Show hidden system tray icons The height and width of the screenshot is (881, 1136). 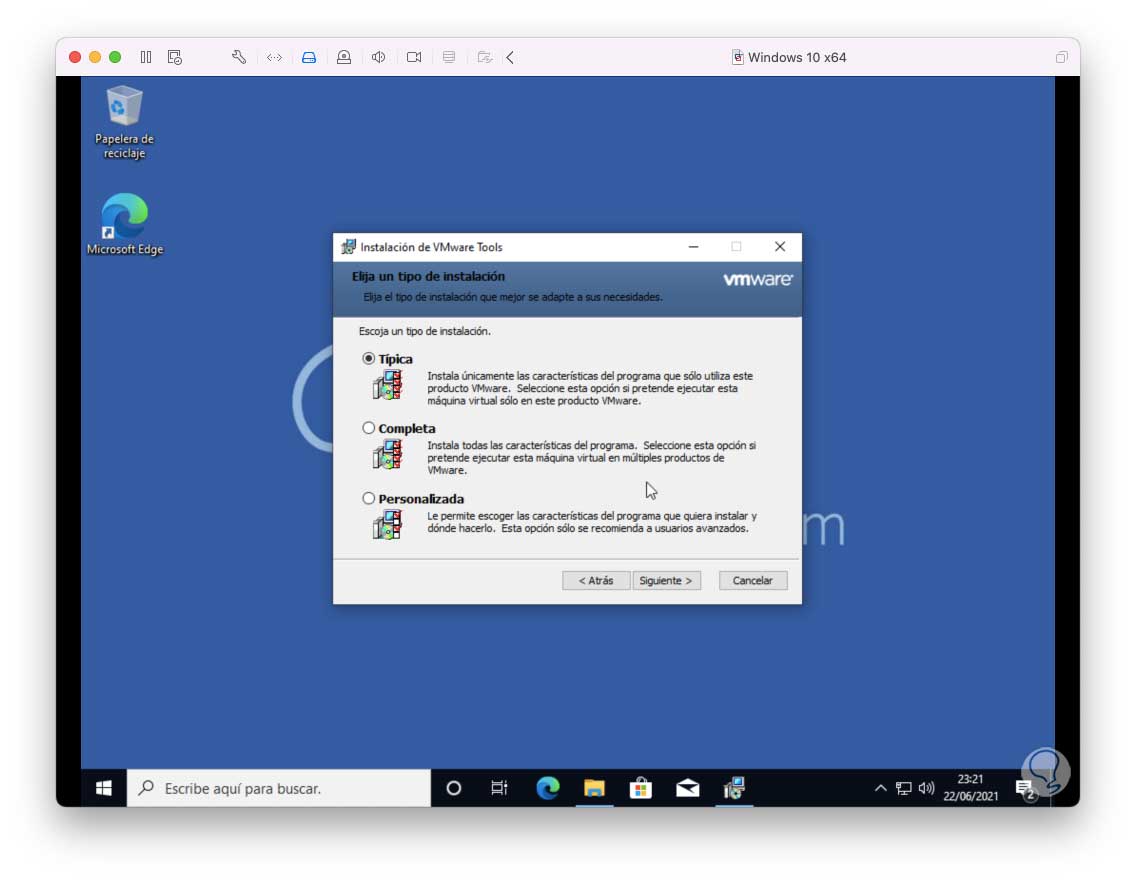click(880, 788)
